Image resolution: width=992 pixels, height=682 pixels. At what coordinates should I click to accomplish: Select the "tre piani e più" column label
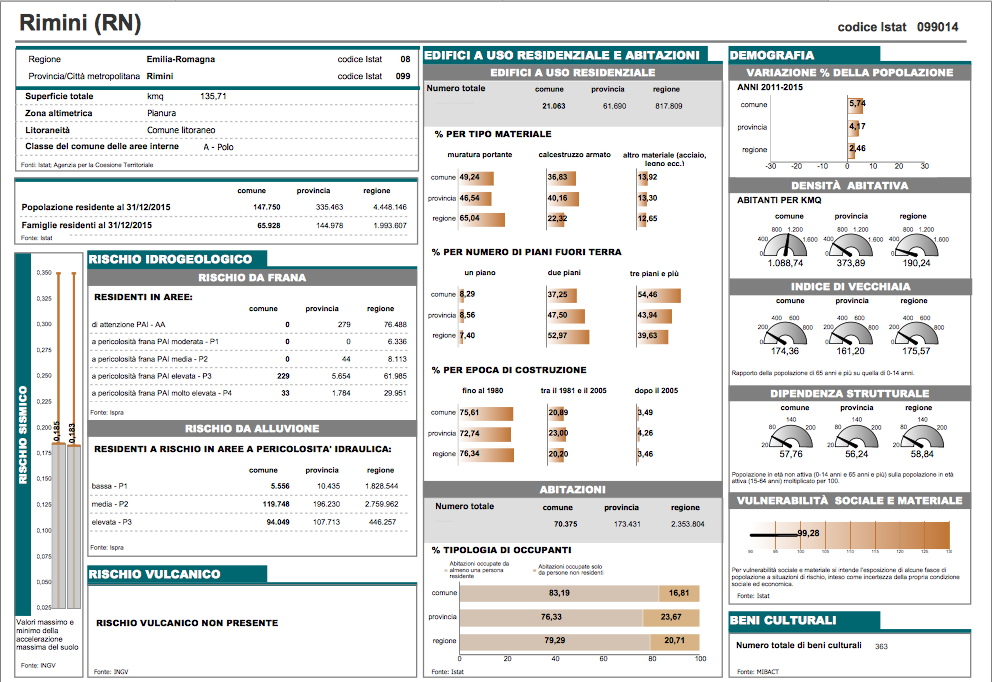(654, 274)
